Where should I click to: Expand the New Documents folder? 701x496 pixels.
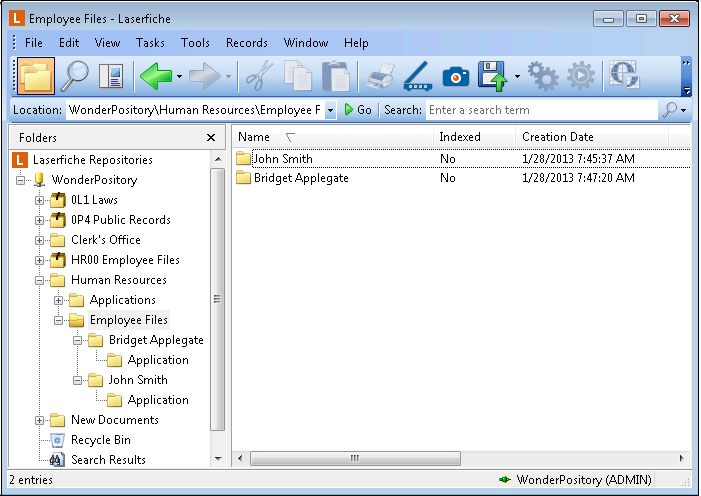click(39, 420)
